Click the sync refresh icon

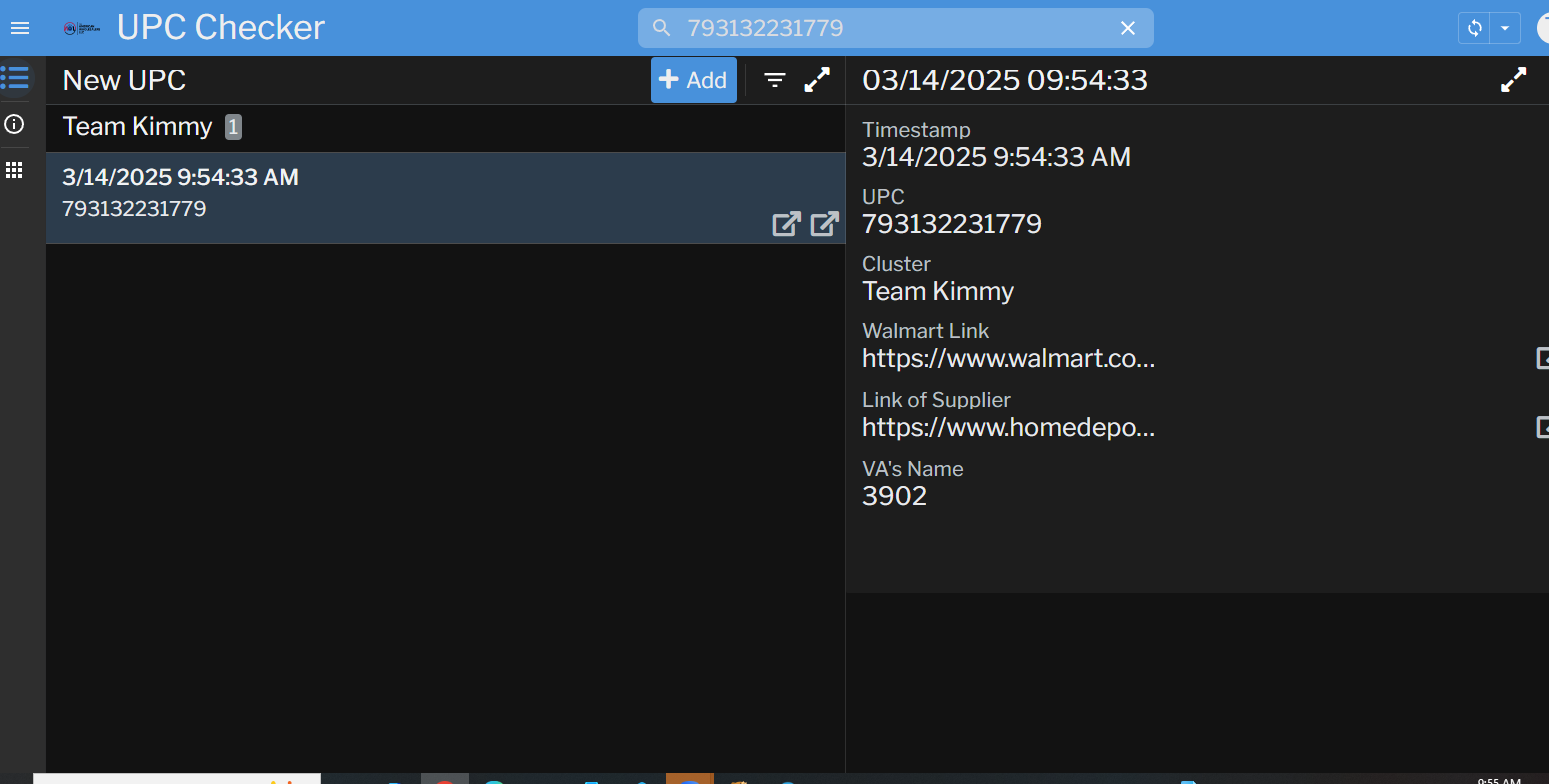[x=1474, y=28]
